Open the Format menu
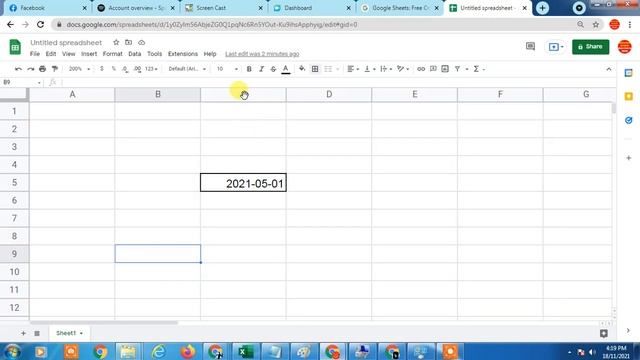 point(113,54)
